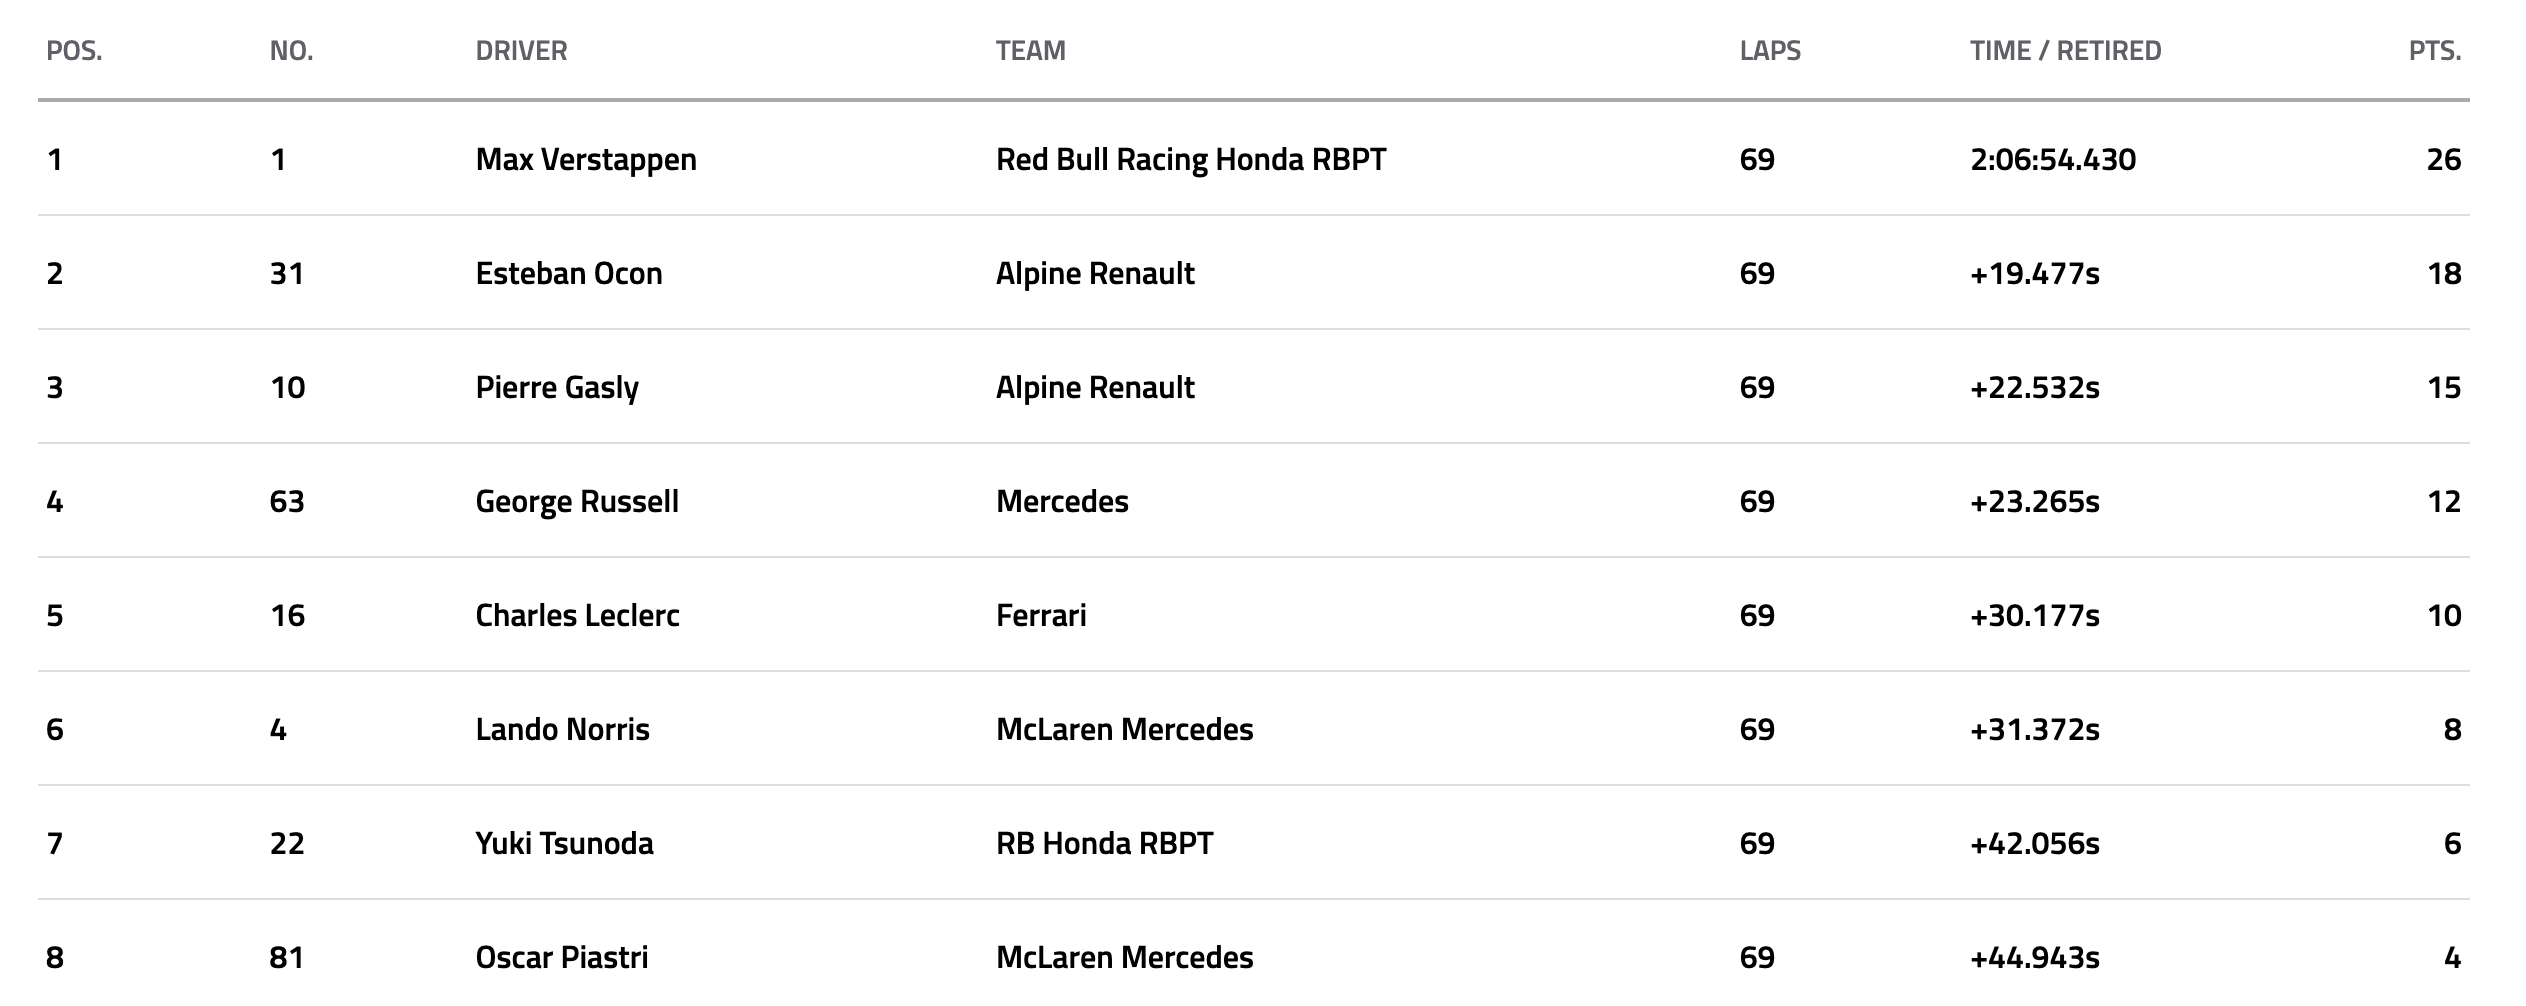Click the POS. column header
Image resolution: width=2526 pixels, height=1006 pixels.
74,51
